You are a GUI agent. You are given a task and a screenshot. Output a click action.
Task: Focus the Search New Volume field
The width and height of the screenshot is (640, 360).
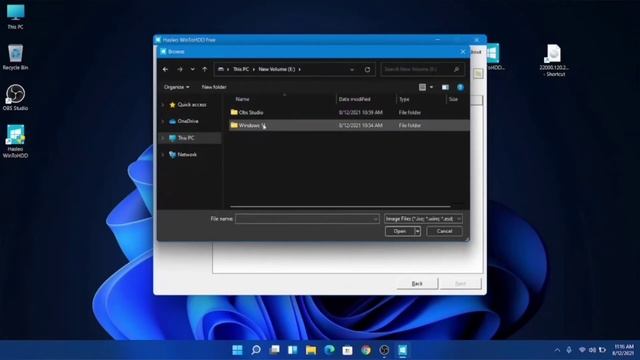[x=422, y=69]
